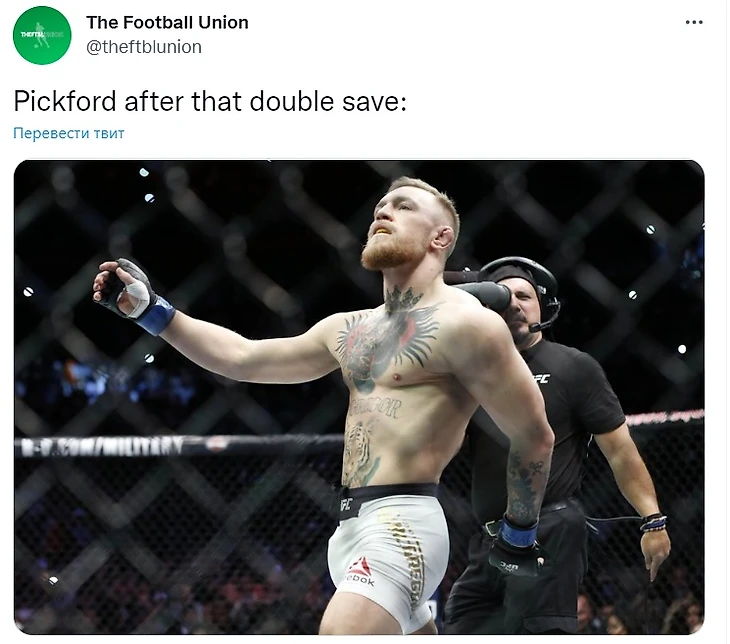Click the UFC logo on the cameraman's shirt
Screen dimensions: 730x644
(x=541, y=379)
